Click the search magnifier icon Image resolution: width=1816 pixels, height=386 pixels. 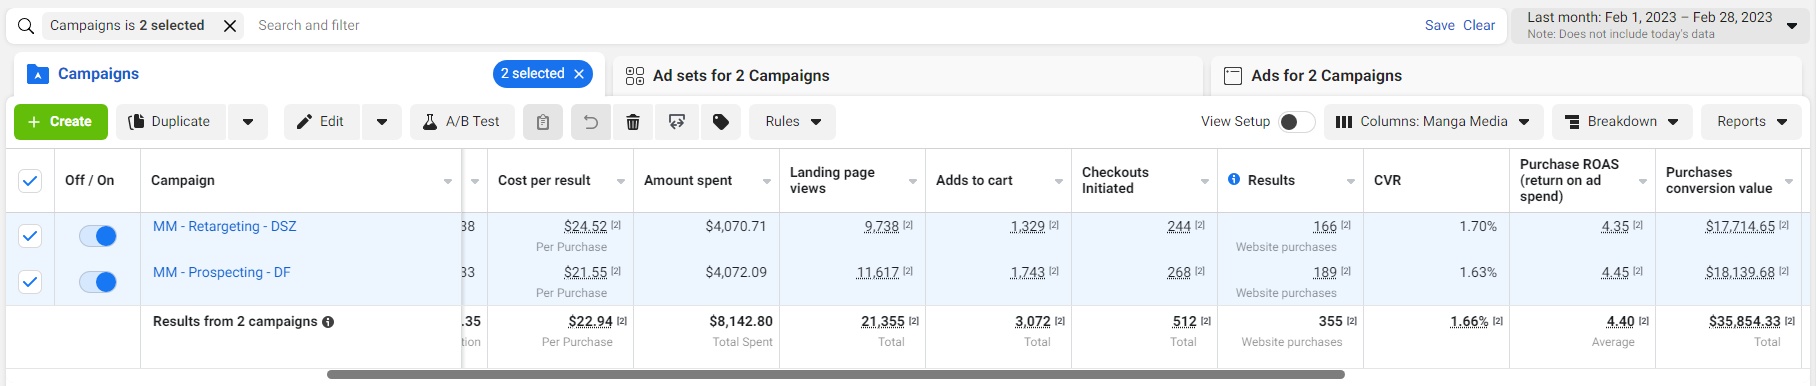click(x=26, y=26)
